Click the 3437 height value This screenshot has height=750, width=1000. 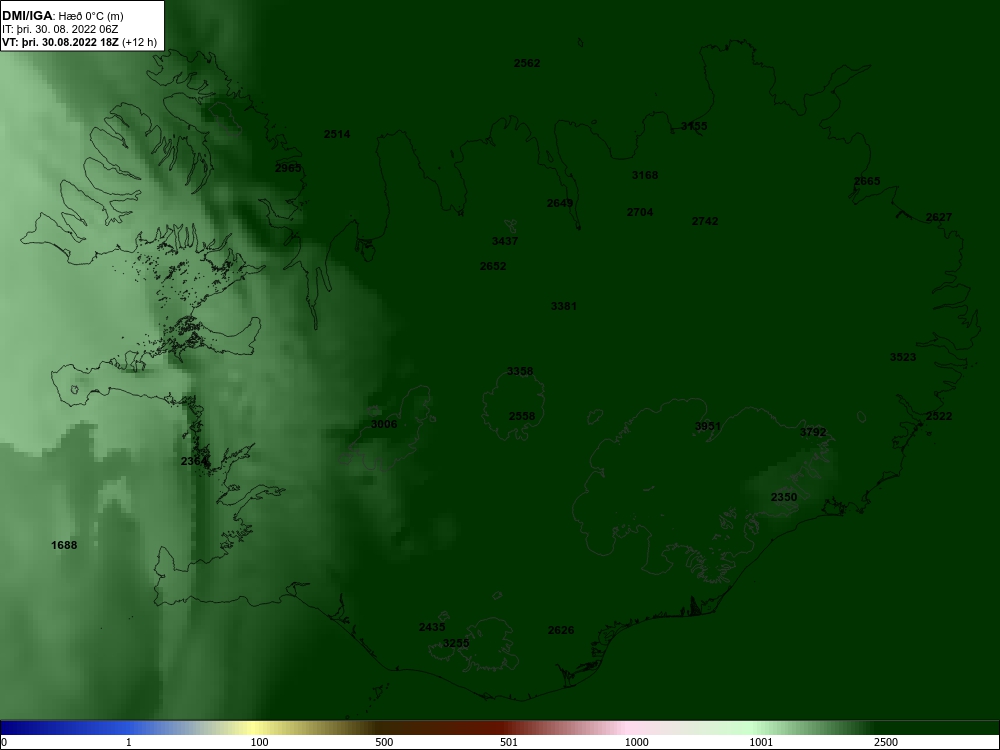tap(505, 240)
